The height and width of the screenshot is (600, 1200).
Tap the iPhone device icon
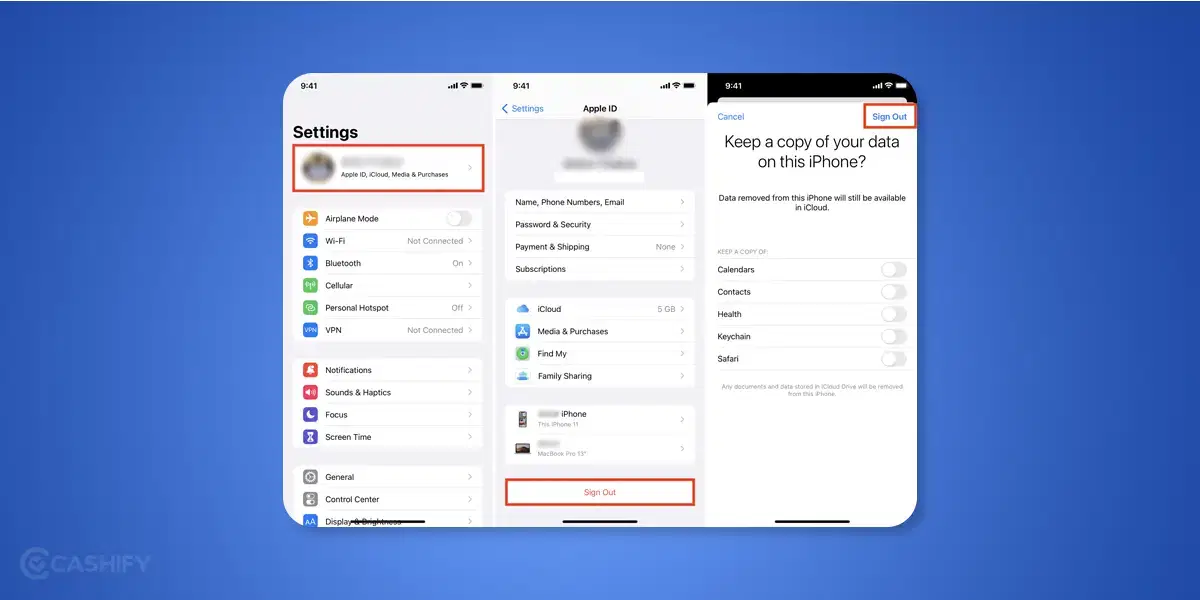tap(522, 418)
